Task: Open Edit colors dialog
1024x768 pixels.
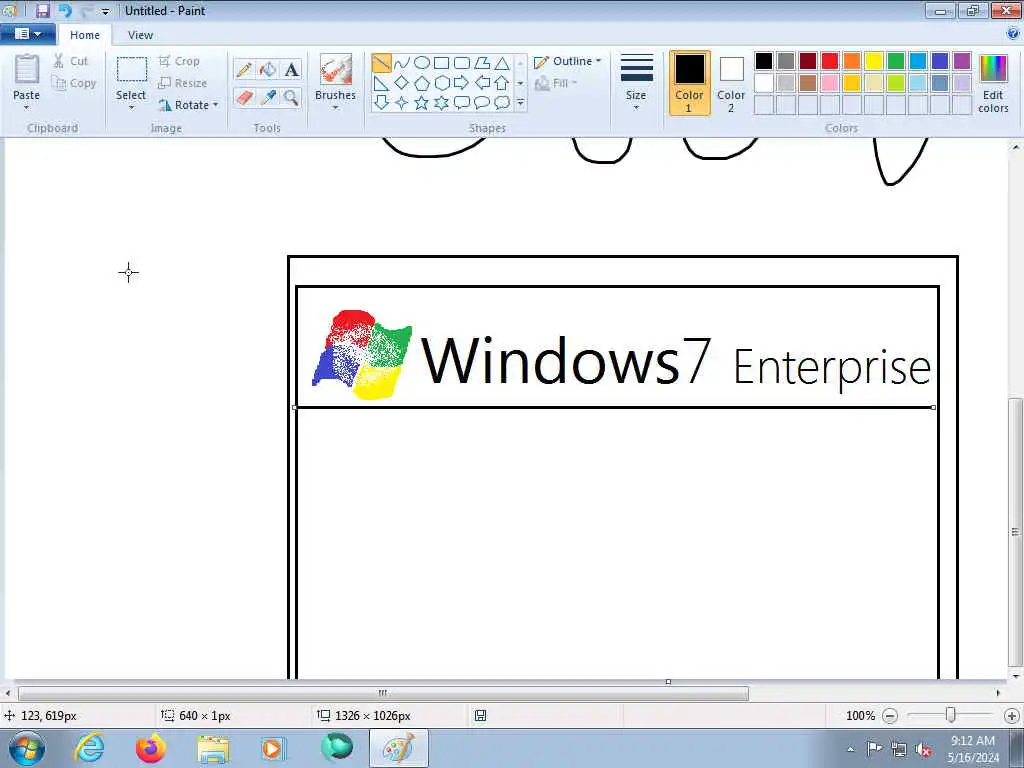Action: click(x=993, y=84)
